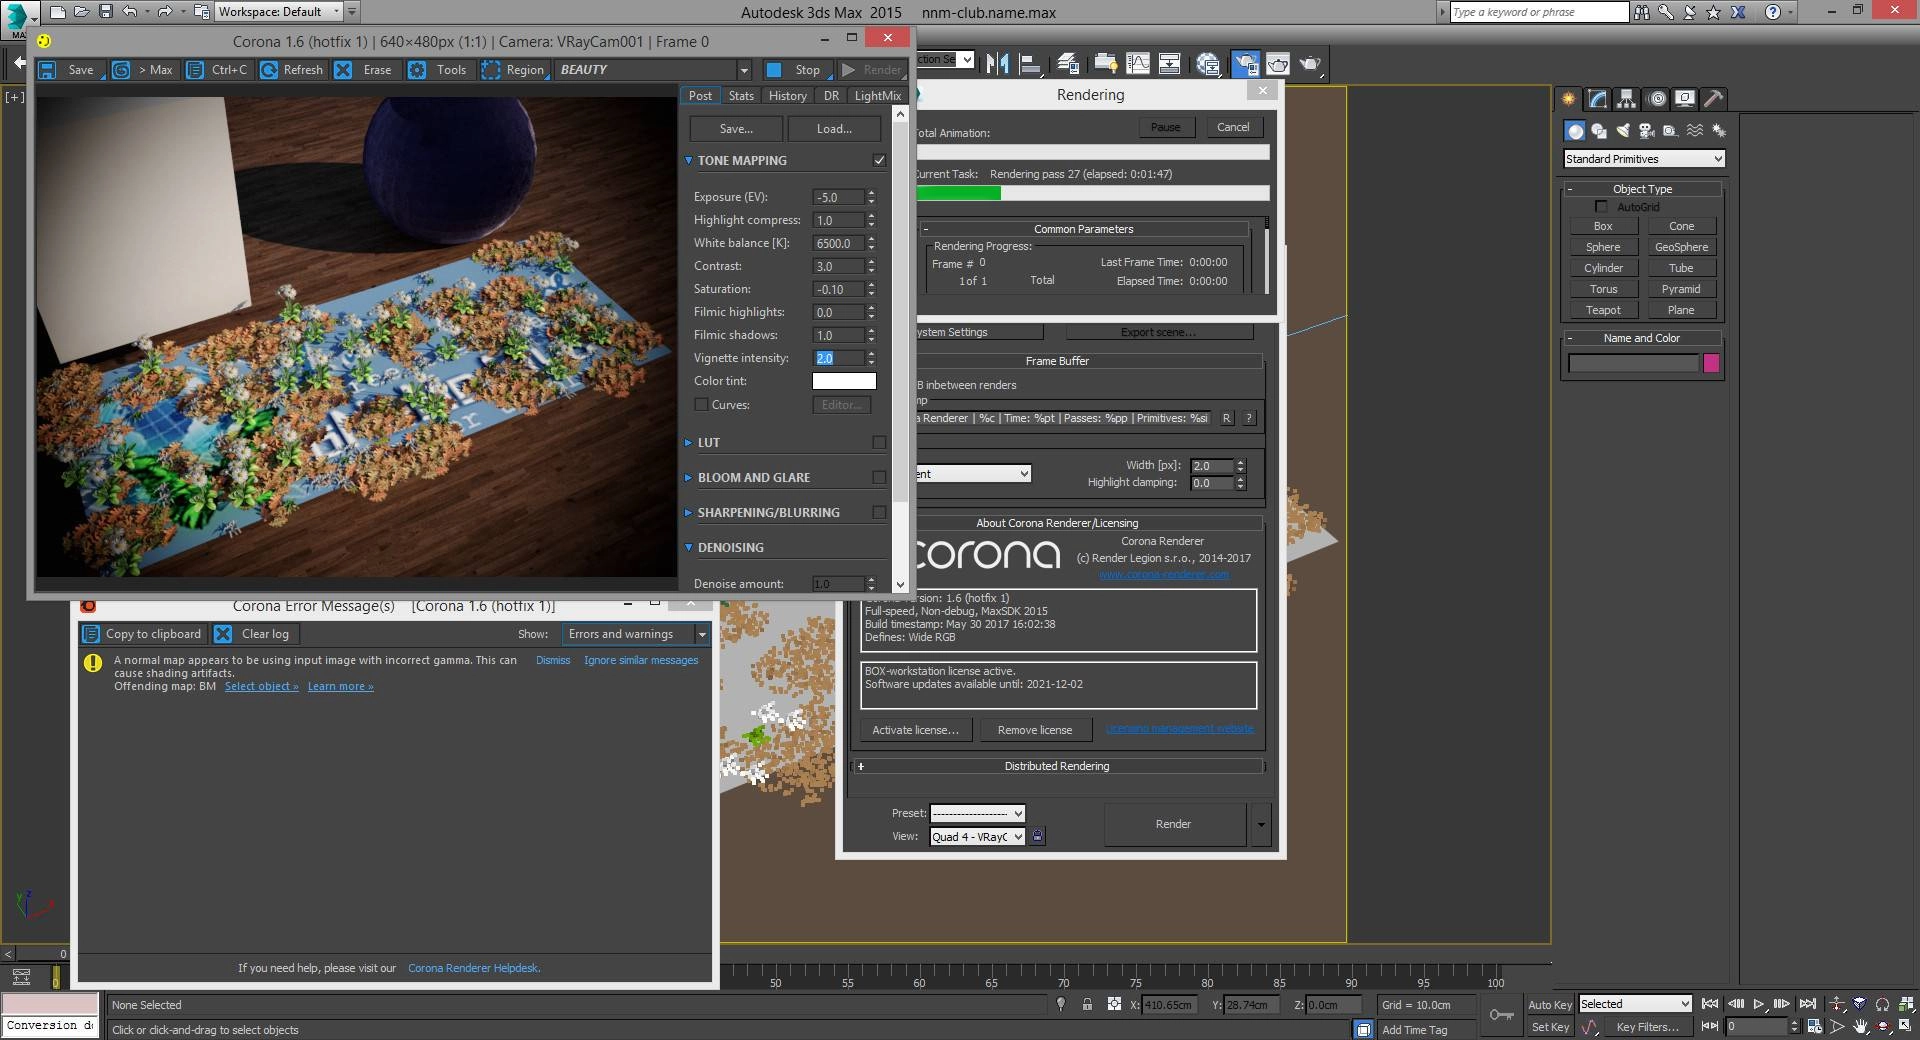
Task: Click Erase in Corona frame buffer
Action: [364, 70]
